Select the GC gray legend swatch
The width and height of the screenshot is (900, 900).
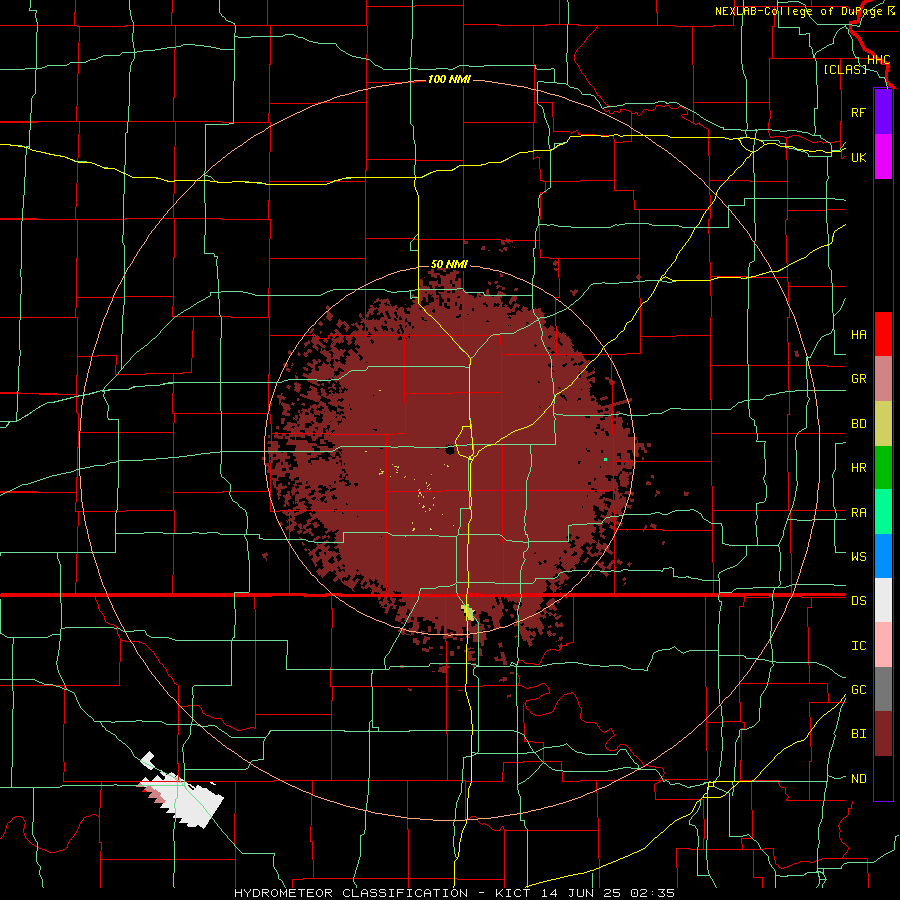883,689
